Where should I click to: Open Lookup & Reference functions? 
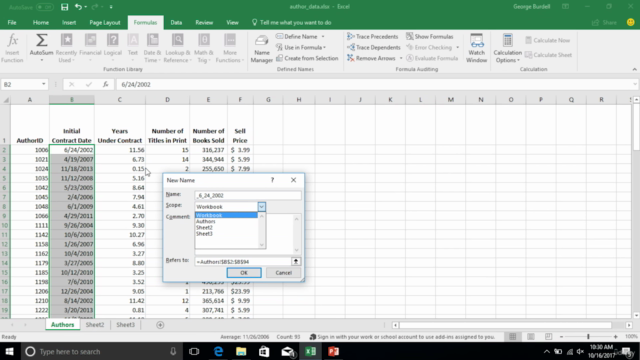[x=177, y=48]
